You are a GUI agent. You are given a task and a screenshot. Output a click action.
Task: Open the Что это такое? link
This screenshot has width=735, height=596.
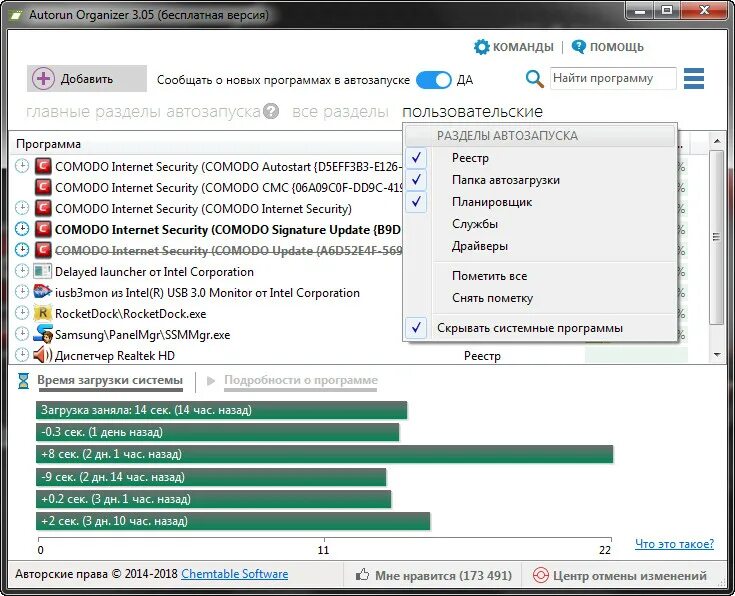point(674,543)
